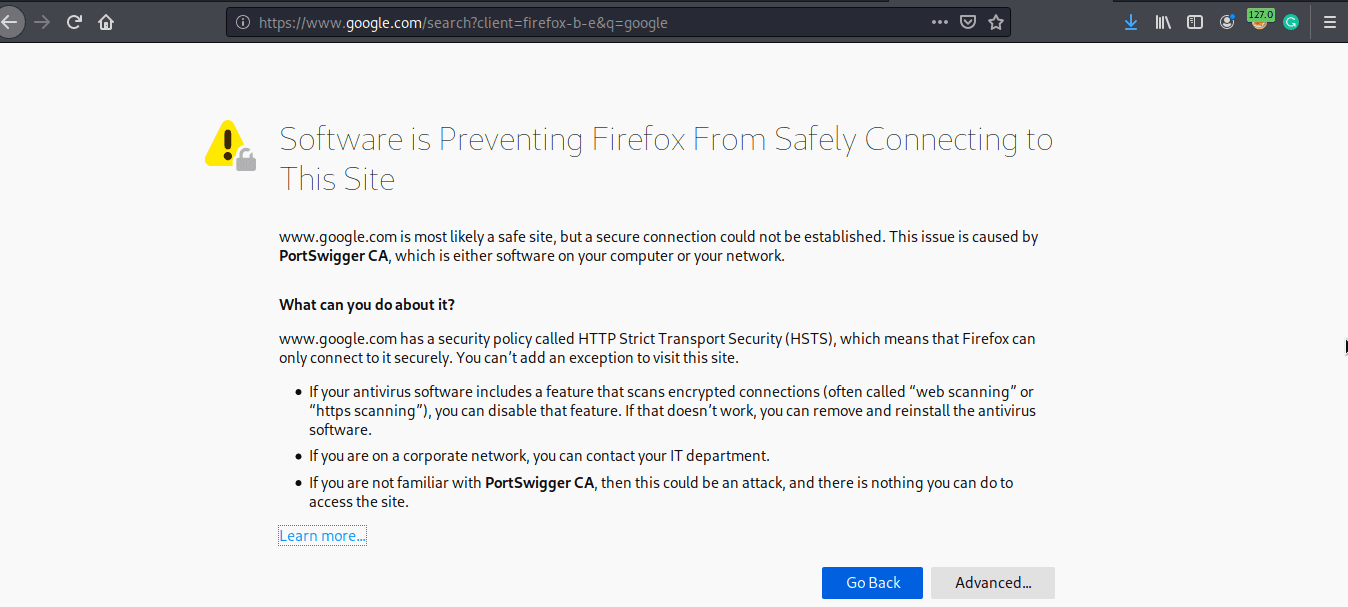Click the antivirus web scanning bullet text
1348x607 pixels.
click(x=672, y=410)
